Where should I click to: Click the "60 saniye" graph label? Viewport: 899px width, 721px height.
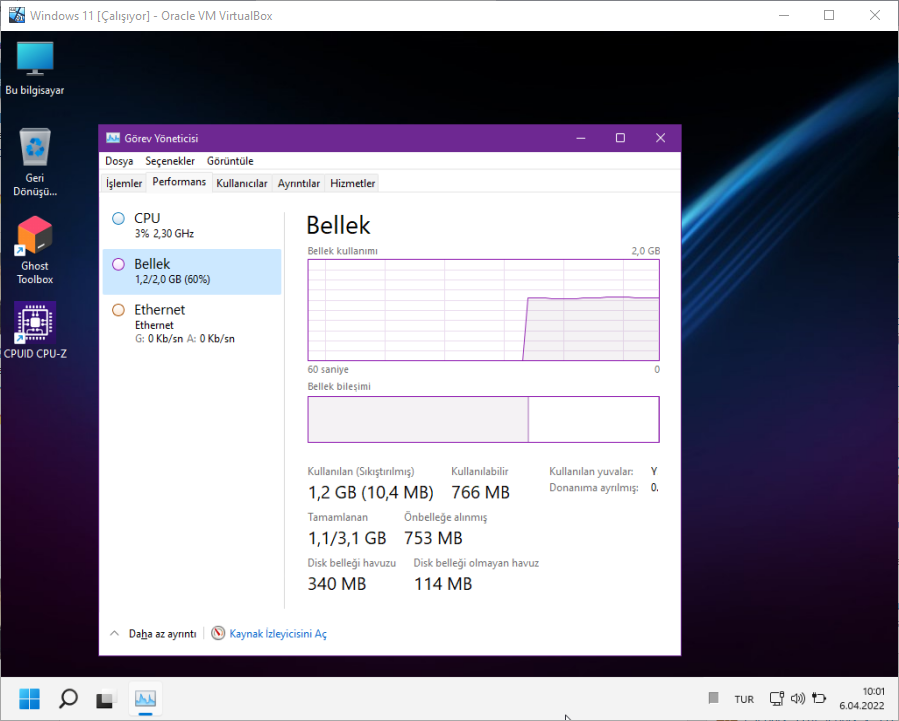(328, 370)
